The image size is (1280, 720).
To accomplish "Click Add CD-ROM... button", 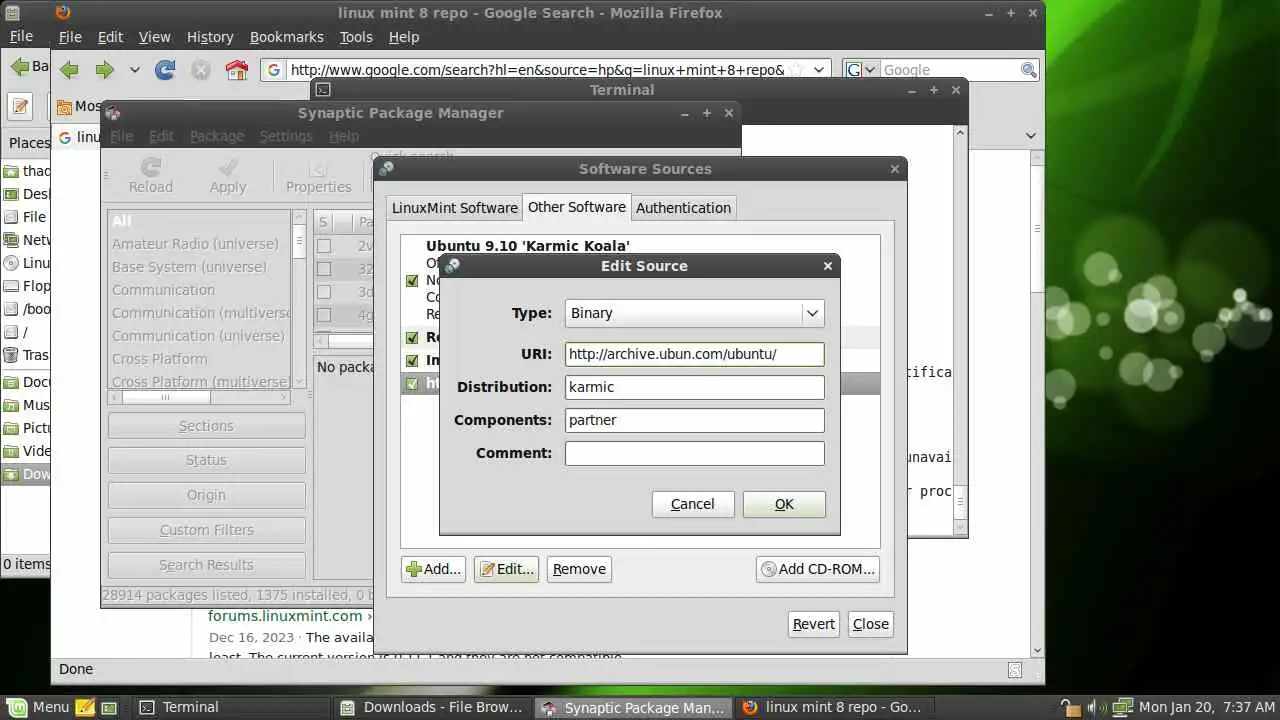I will point(818,569).
